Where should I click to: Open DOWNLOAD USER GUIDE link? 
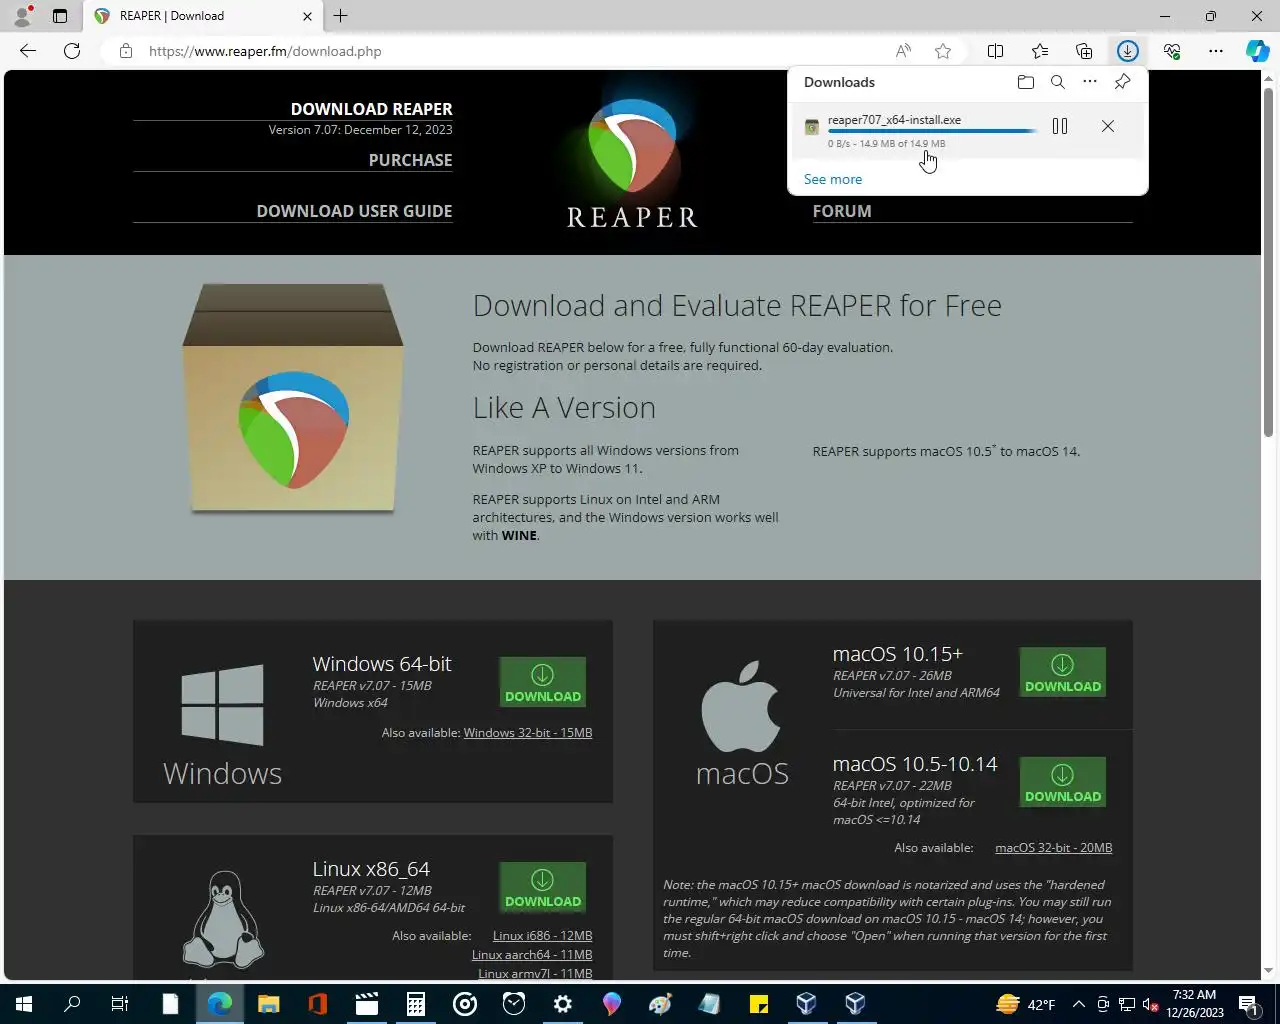click(x=354, y=211)
